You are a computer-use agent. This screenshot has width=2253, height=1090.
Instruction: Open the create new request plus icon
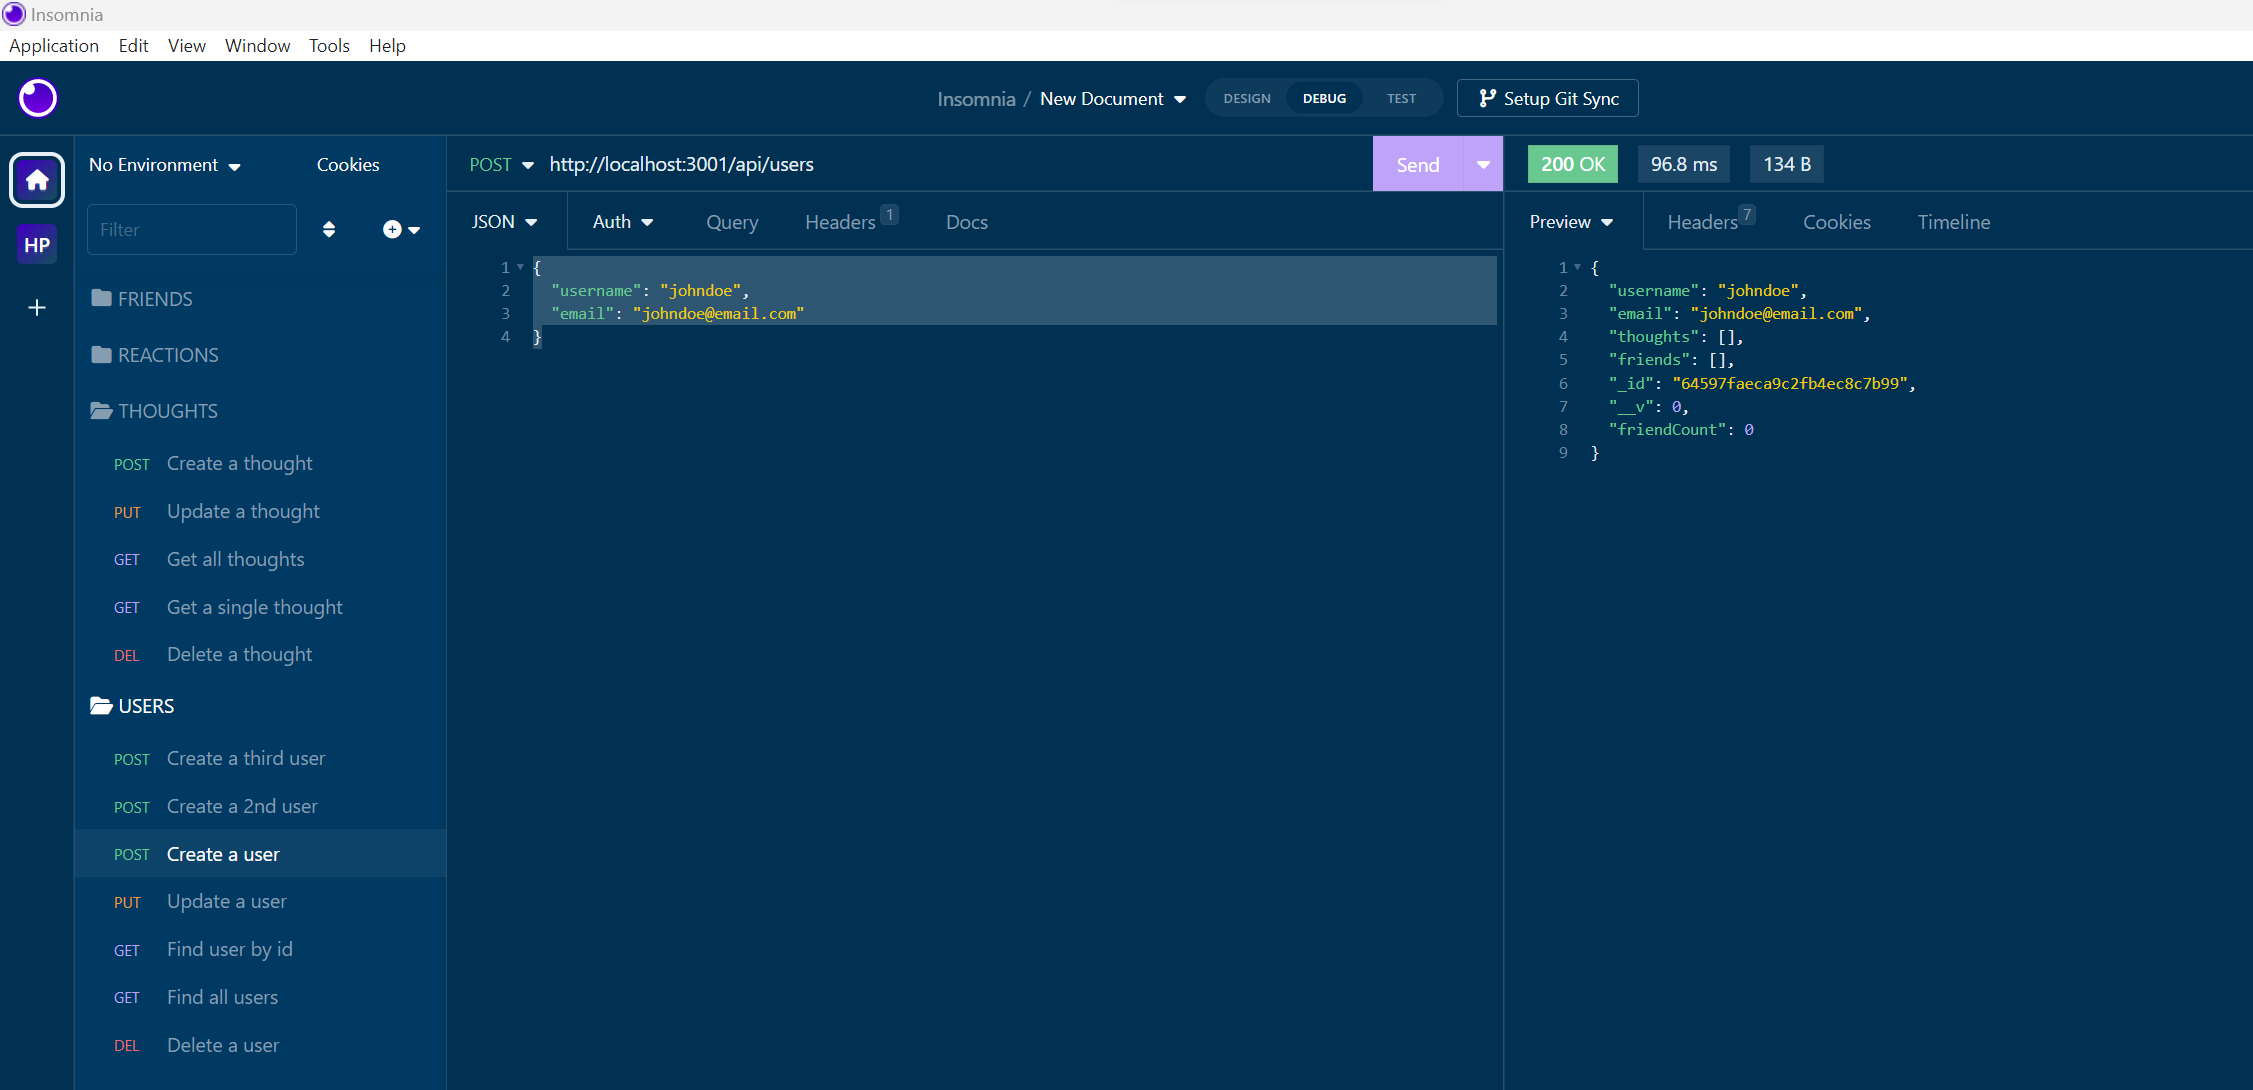click(x=391, y=229)
